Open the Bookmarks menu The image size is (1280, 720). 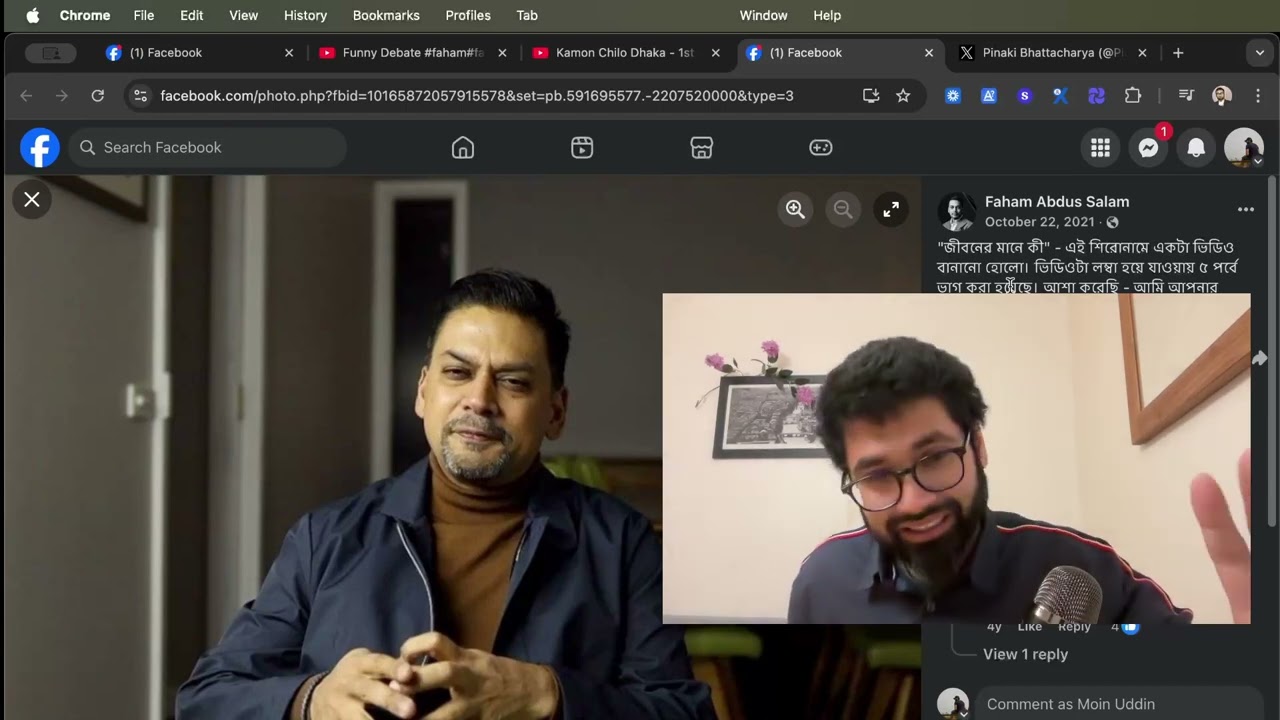pyautogui.click(x=386, y=15)
